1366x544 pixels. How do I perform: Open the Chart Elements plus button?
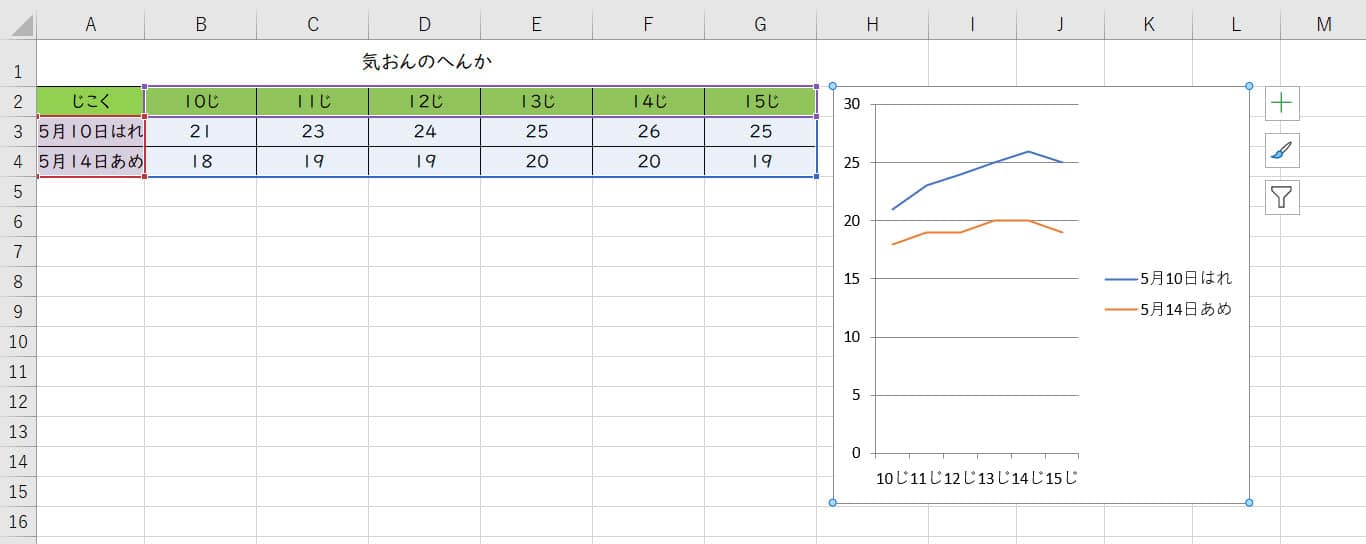click(1282, 102)
